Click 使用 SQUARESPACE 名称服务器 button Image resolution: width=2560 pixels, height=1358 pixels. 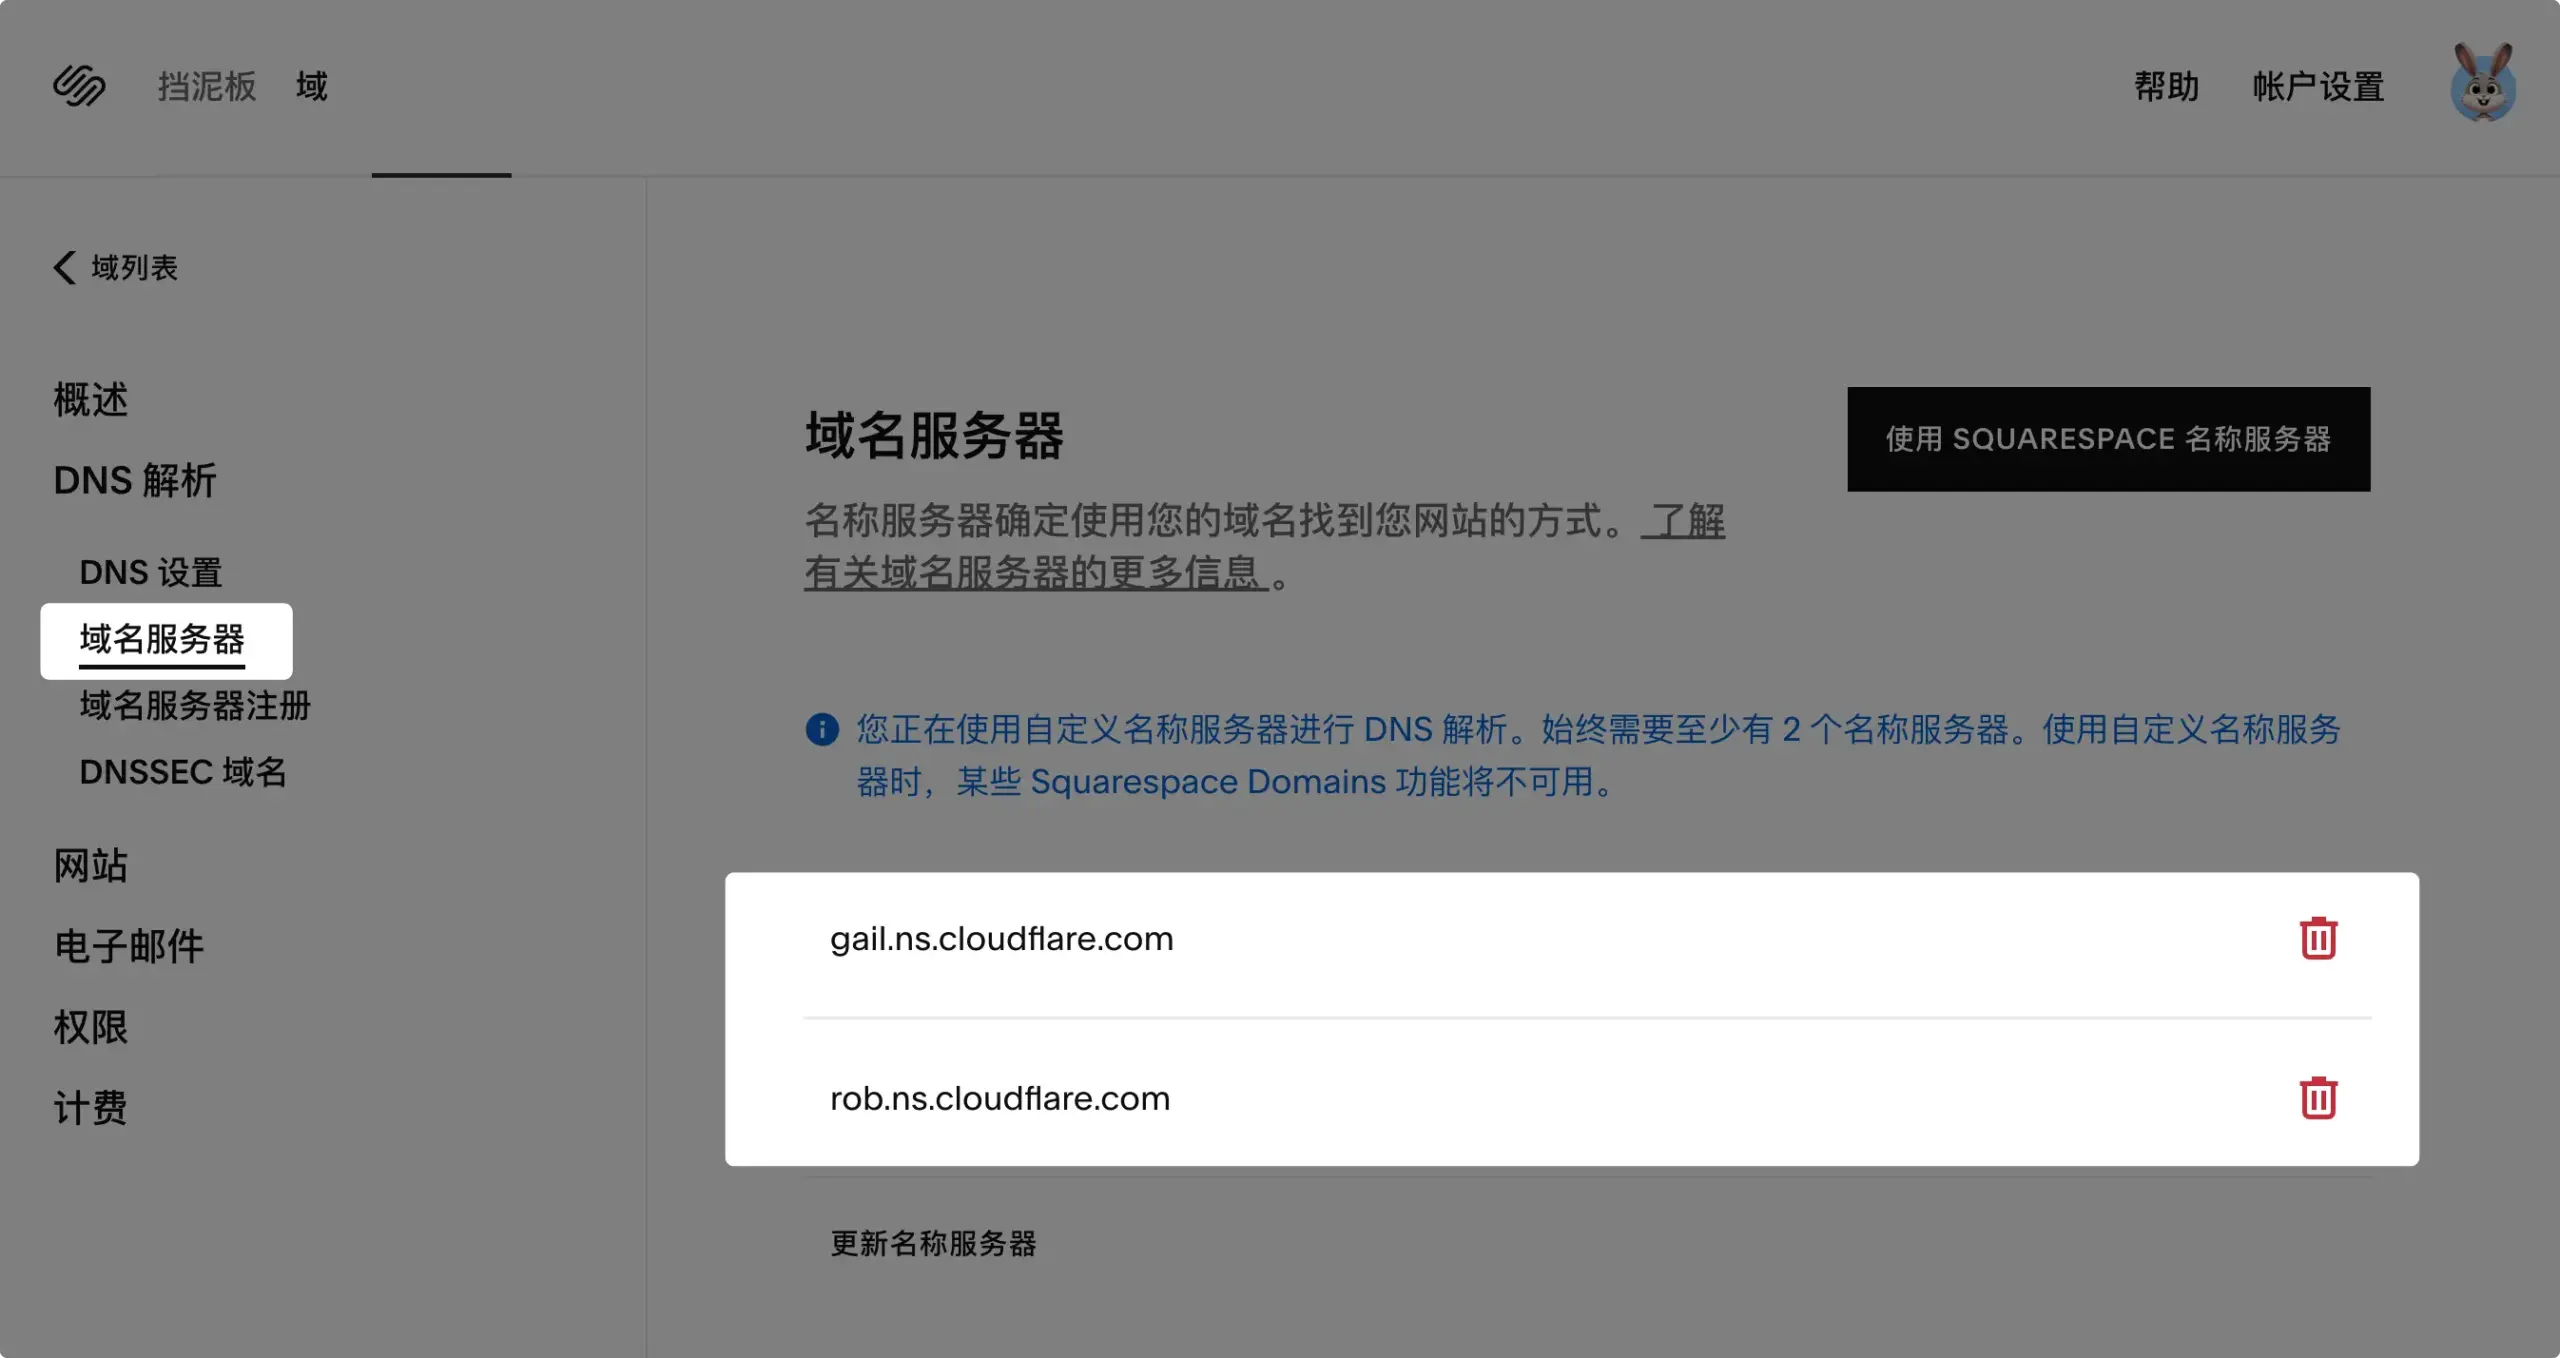click(2108, 439)
